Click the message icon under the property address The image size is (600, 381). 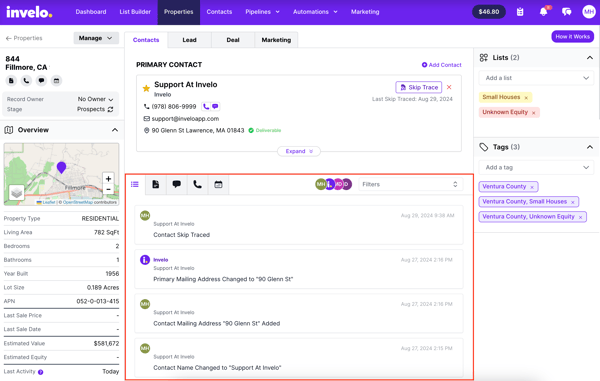click(41, 81)
